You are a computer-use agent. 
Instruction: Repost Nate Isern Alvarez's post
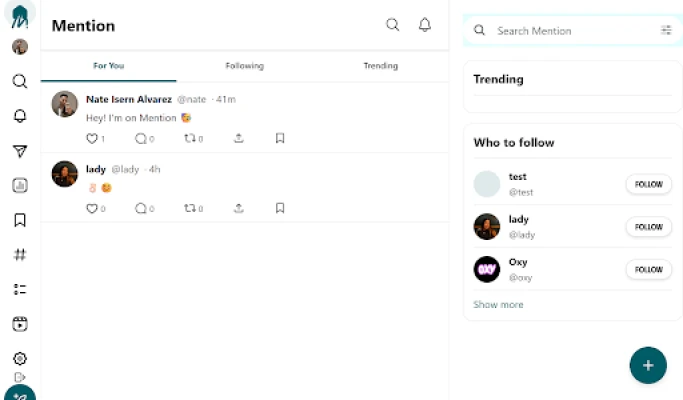(x=190, y=139)
